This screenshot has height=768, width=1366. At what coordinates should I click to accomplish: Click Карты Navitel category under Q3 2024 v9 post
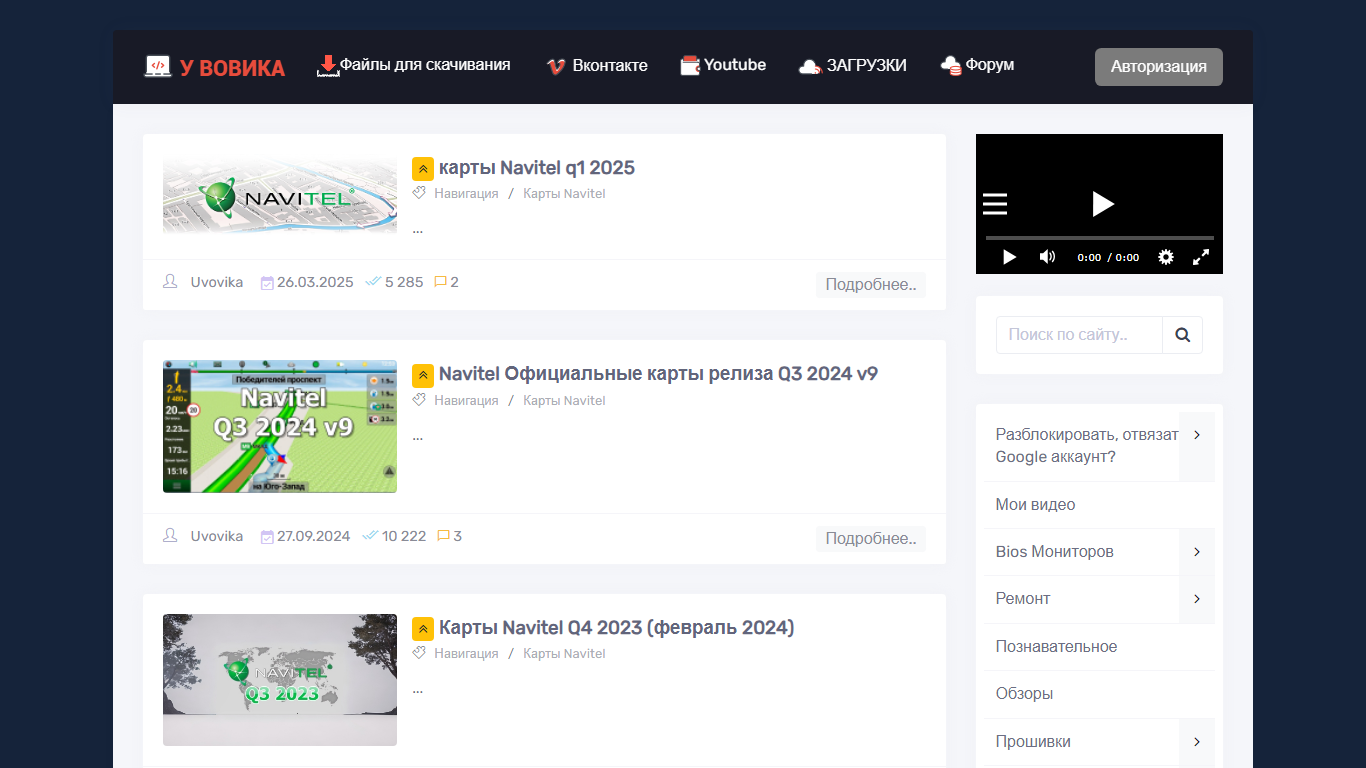(x=564, y=400)
